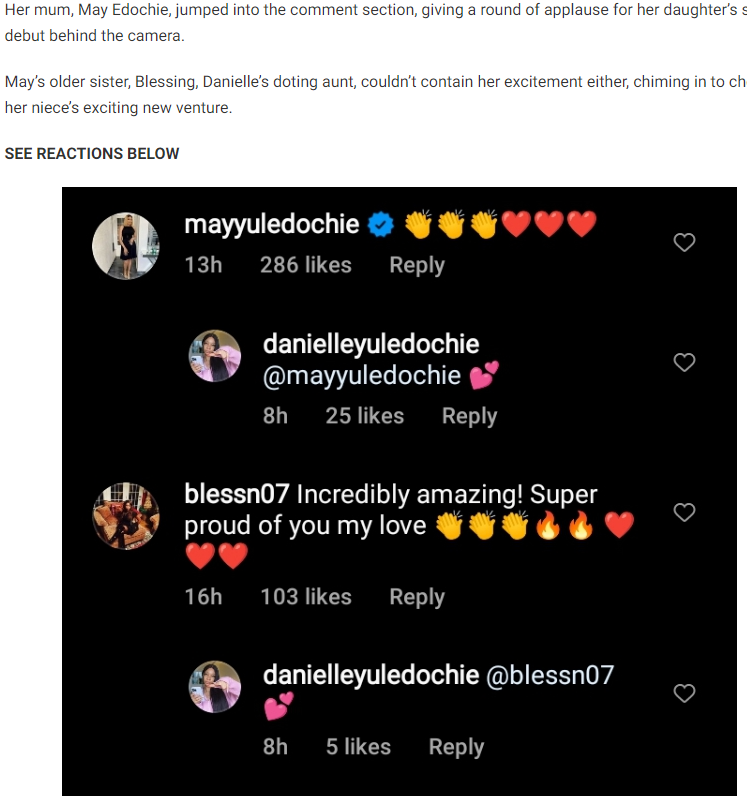
Task: Click the verified badge beside mayyuledochie
Action: 380,225
